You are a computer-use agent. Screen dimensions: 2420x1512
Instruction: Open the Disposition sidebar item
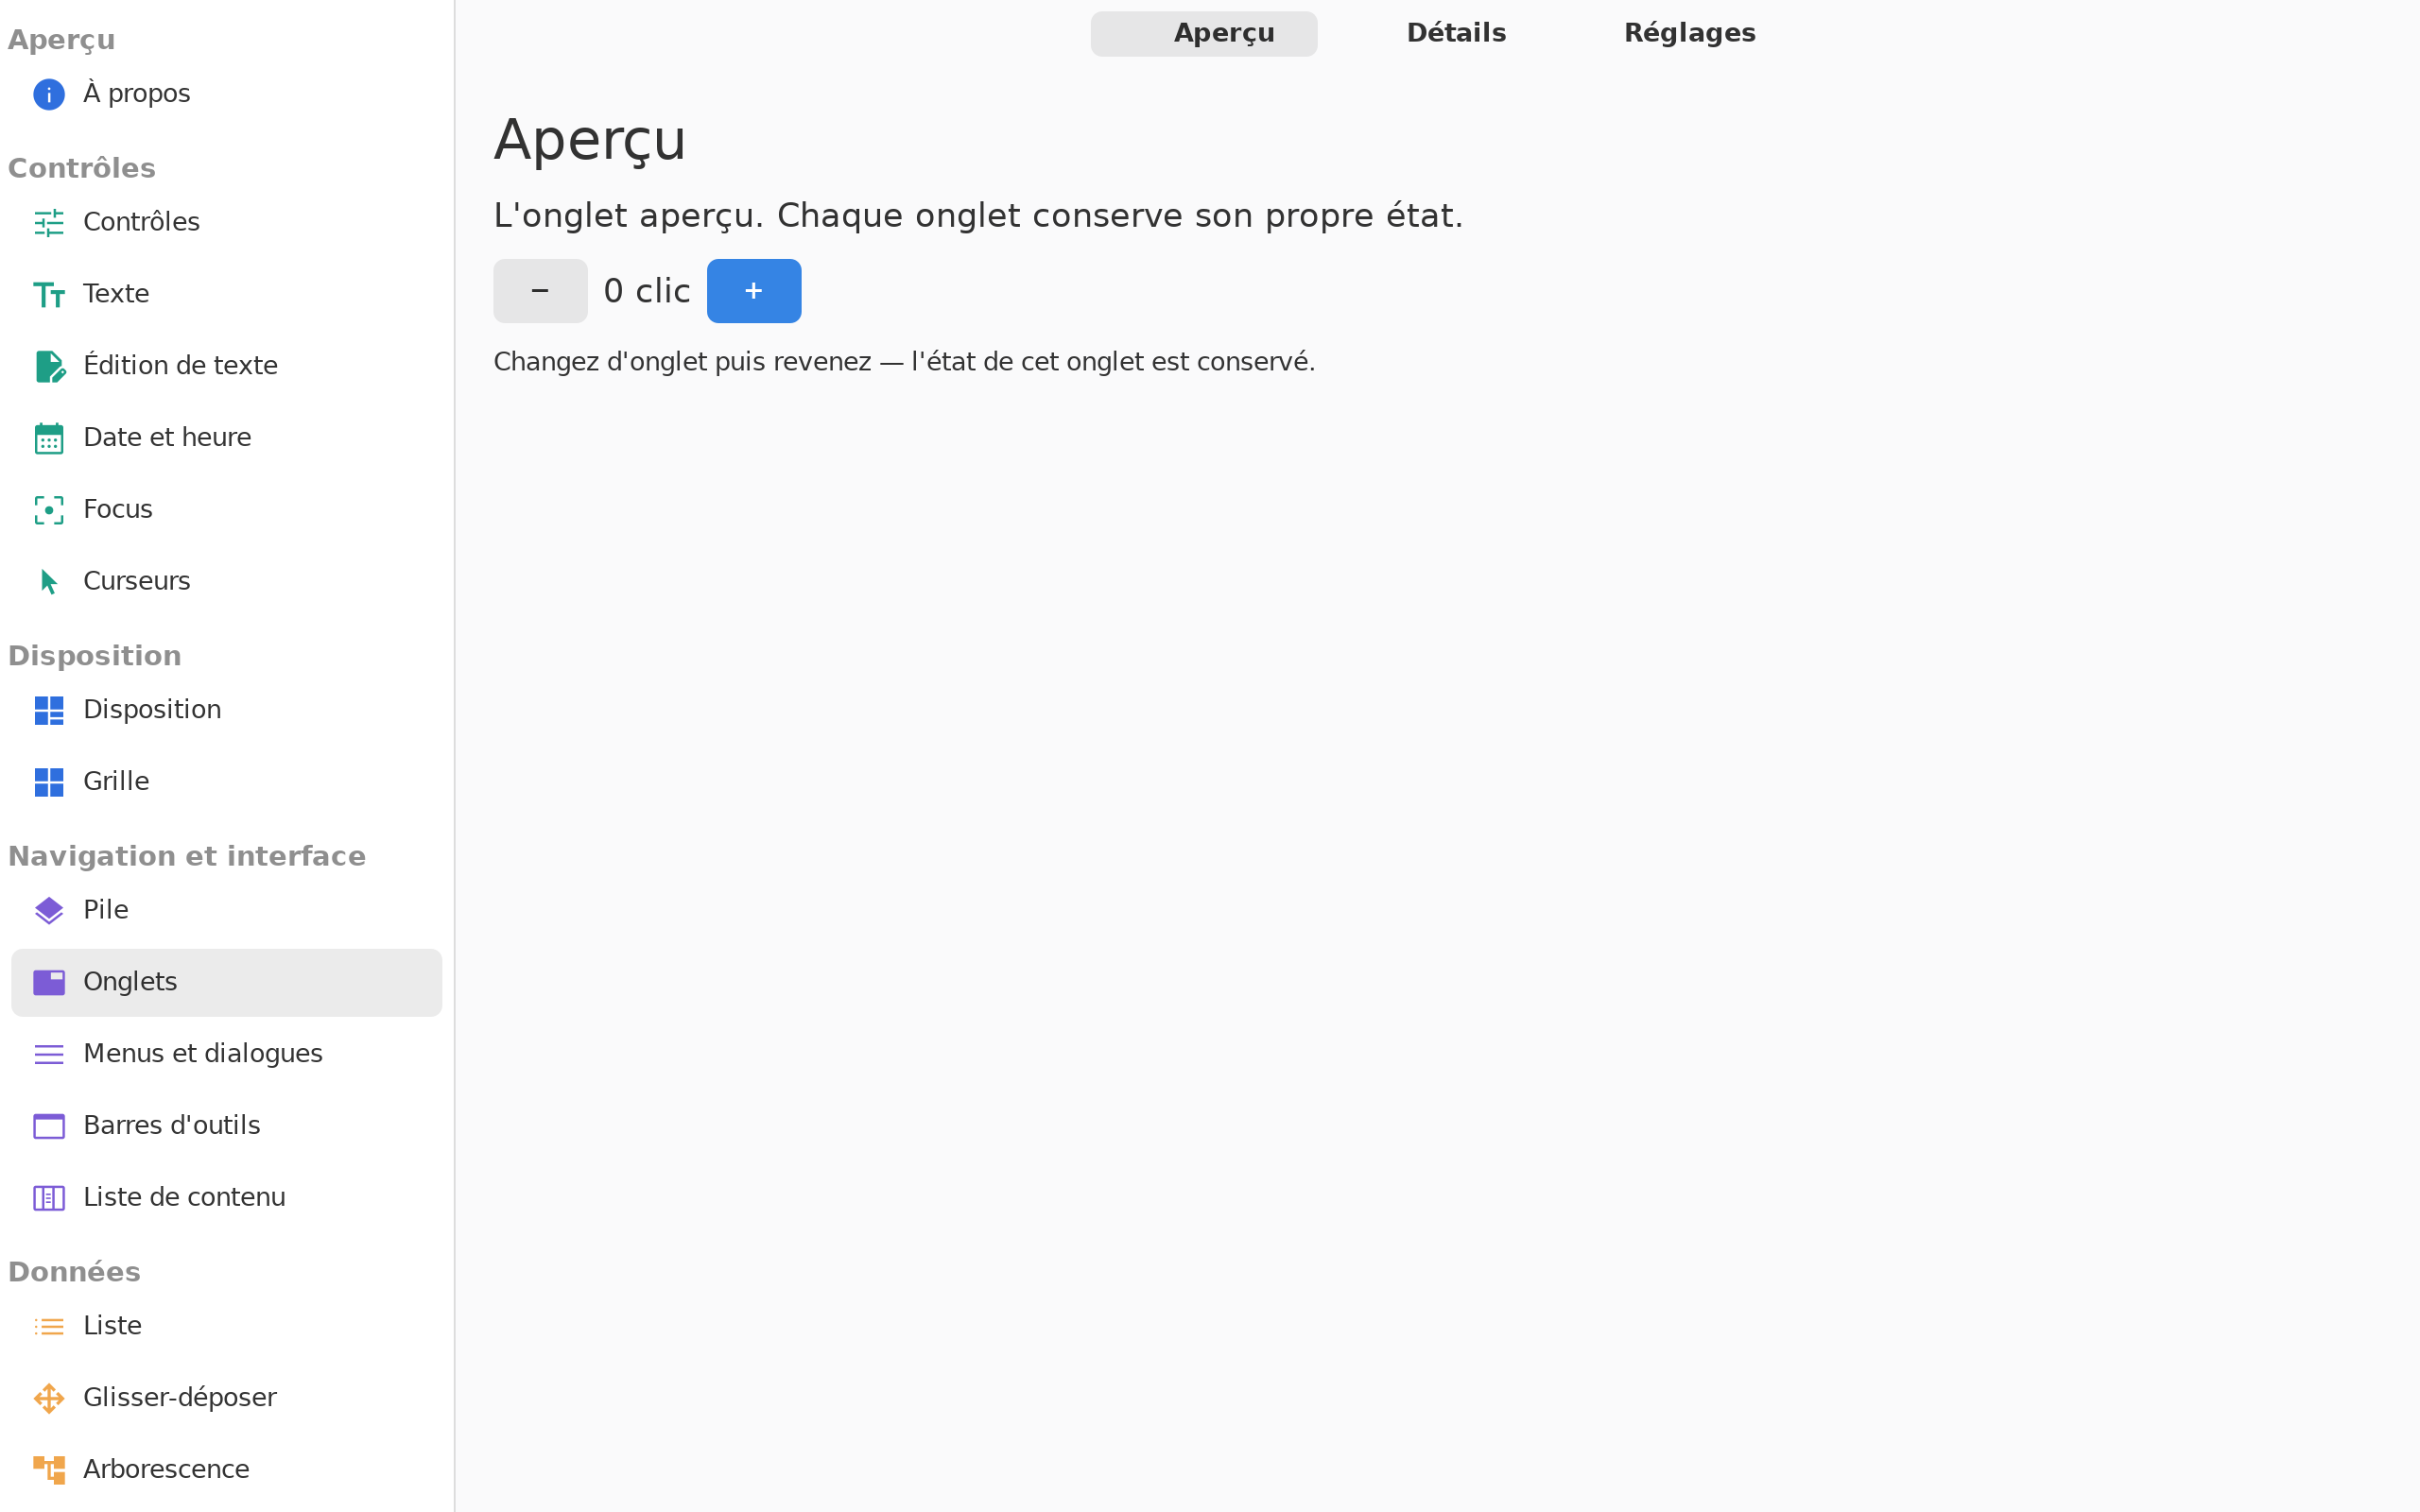click(226, 710)
